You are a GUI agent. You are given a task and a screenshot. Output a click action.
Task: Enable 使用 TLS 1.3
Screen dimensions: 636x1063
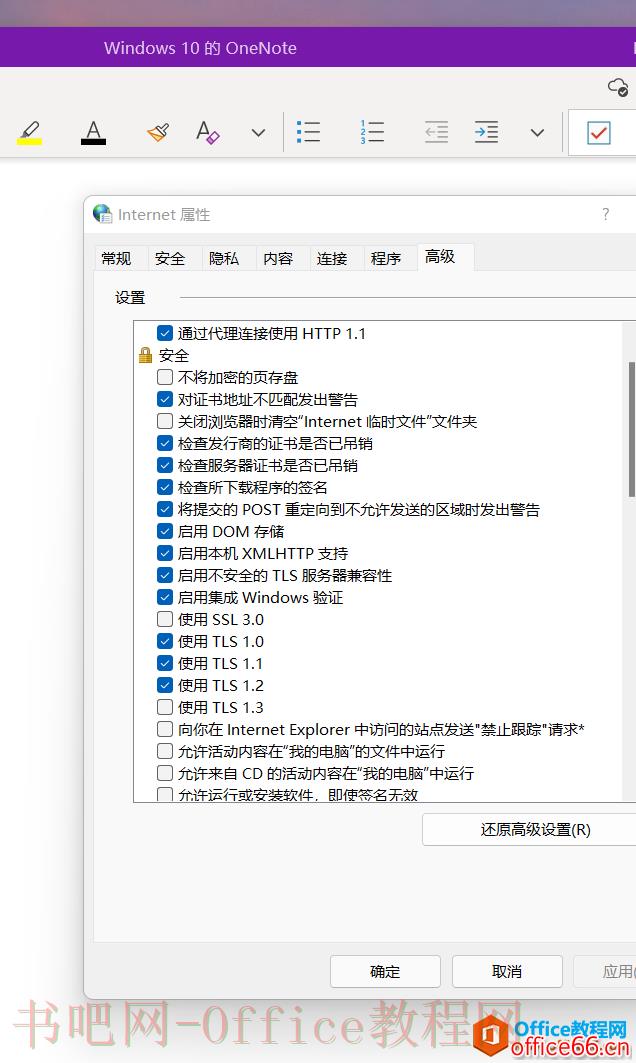[x=165, y=707]
